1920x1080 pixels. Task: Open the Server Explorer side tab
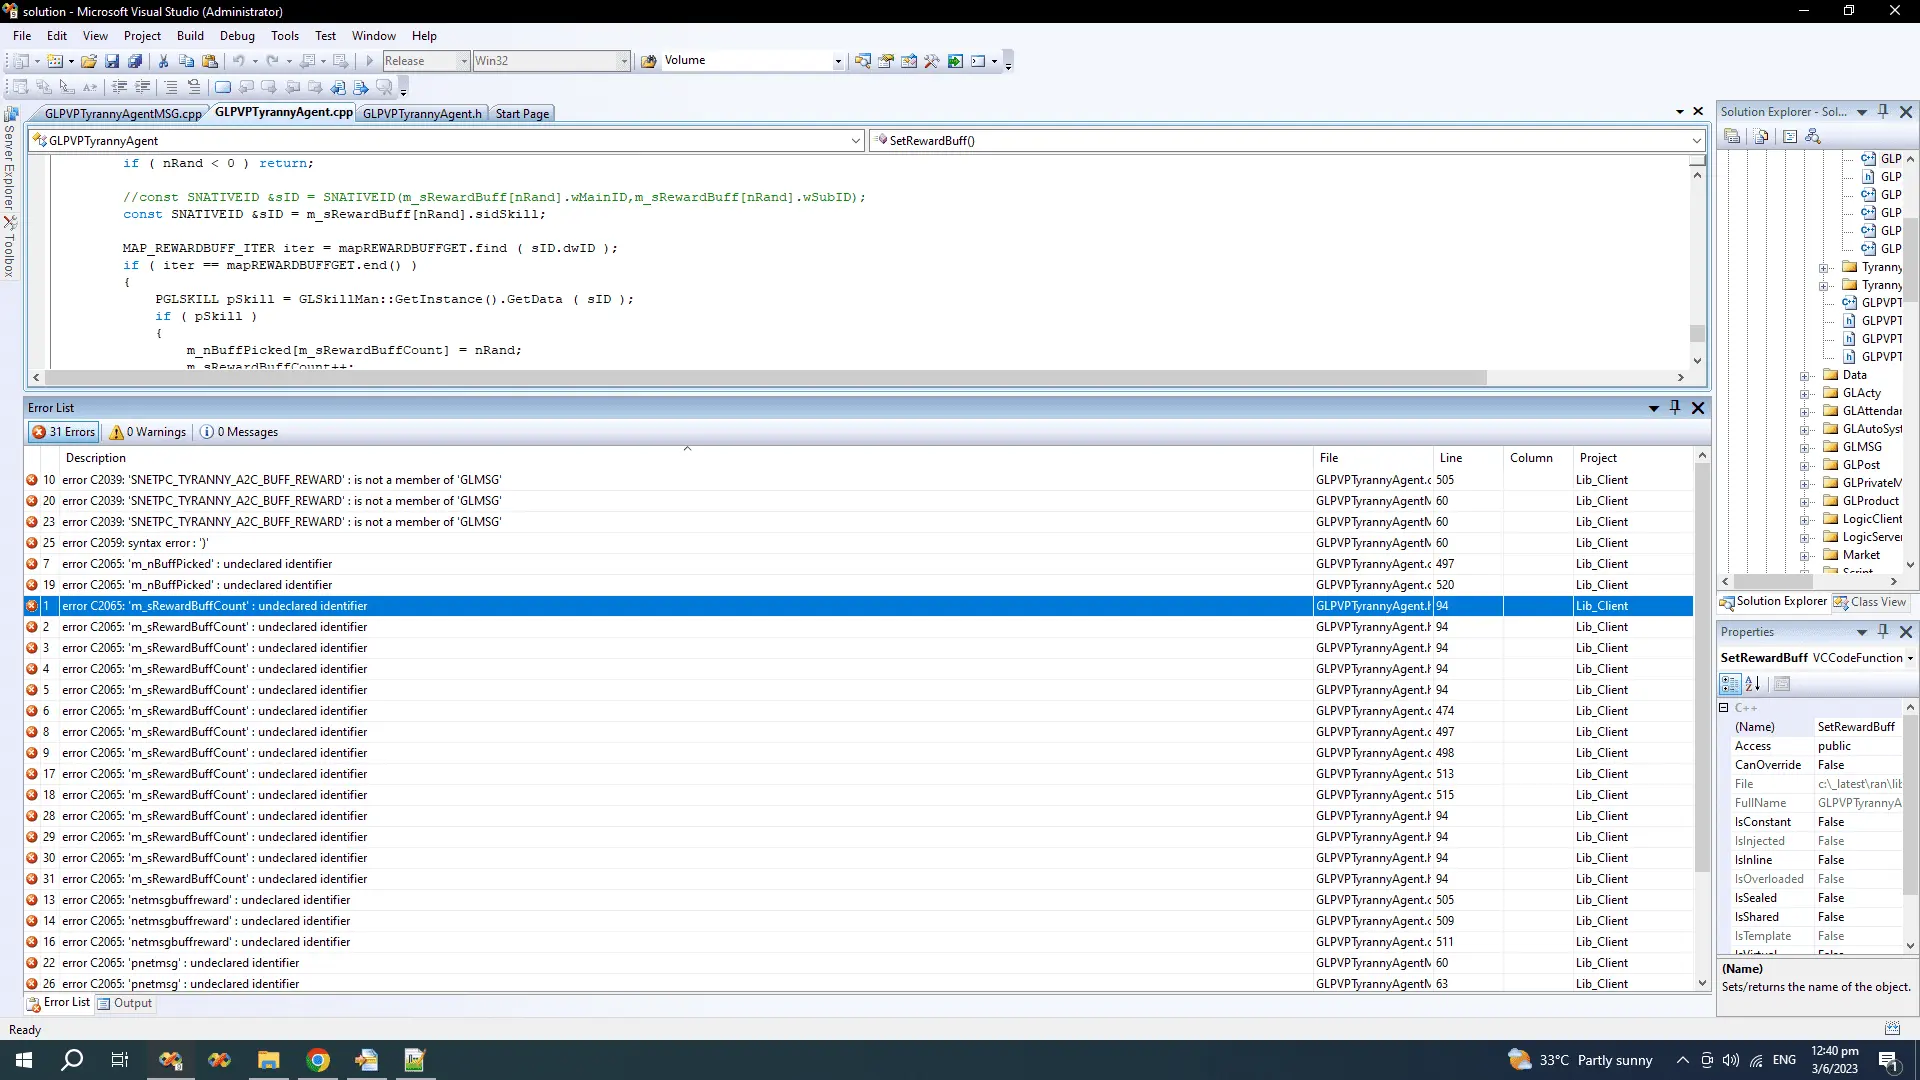pyautogui.click(x=10, y=160)
